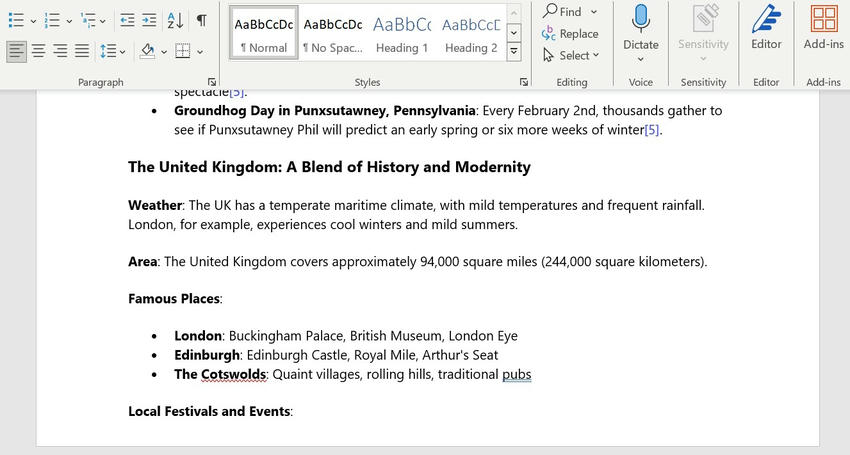Apply multilevel list formatting
The height and width of the screenshot is (455, 850).
pyautogui.click(x=88, y=21)
